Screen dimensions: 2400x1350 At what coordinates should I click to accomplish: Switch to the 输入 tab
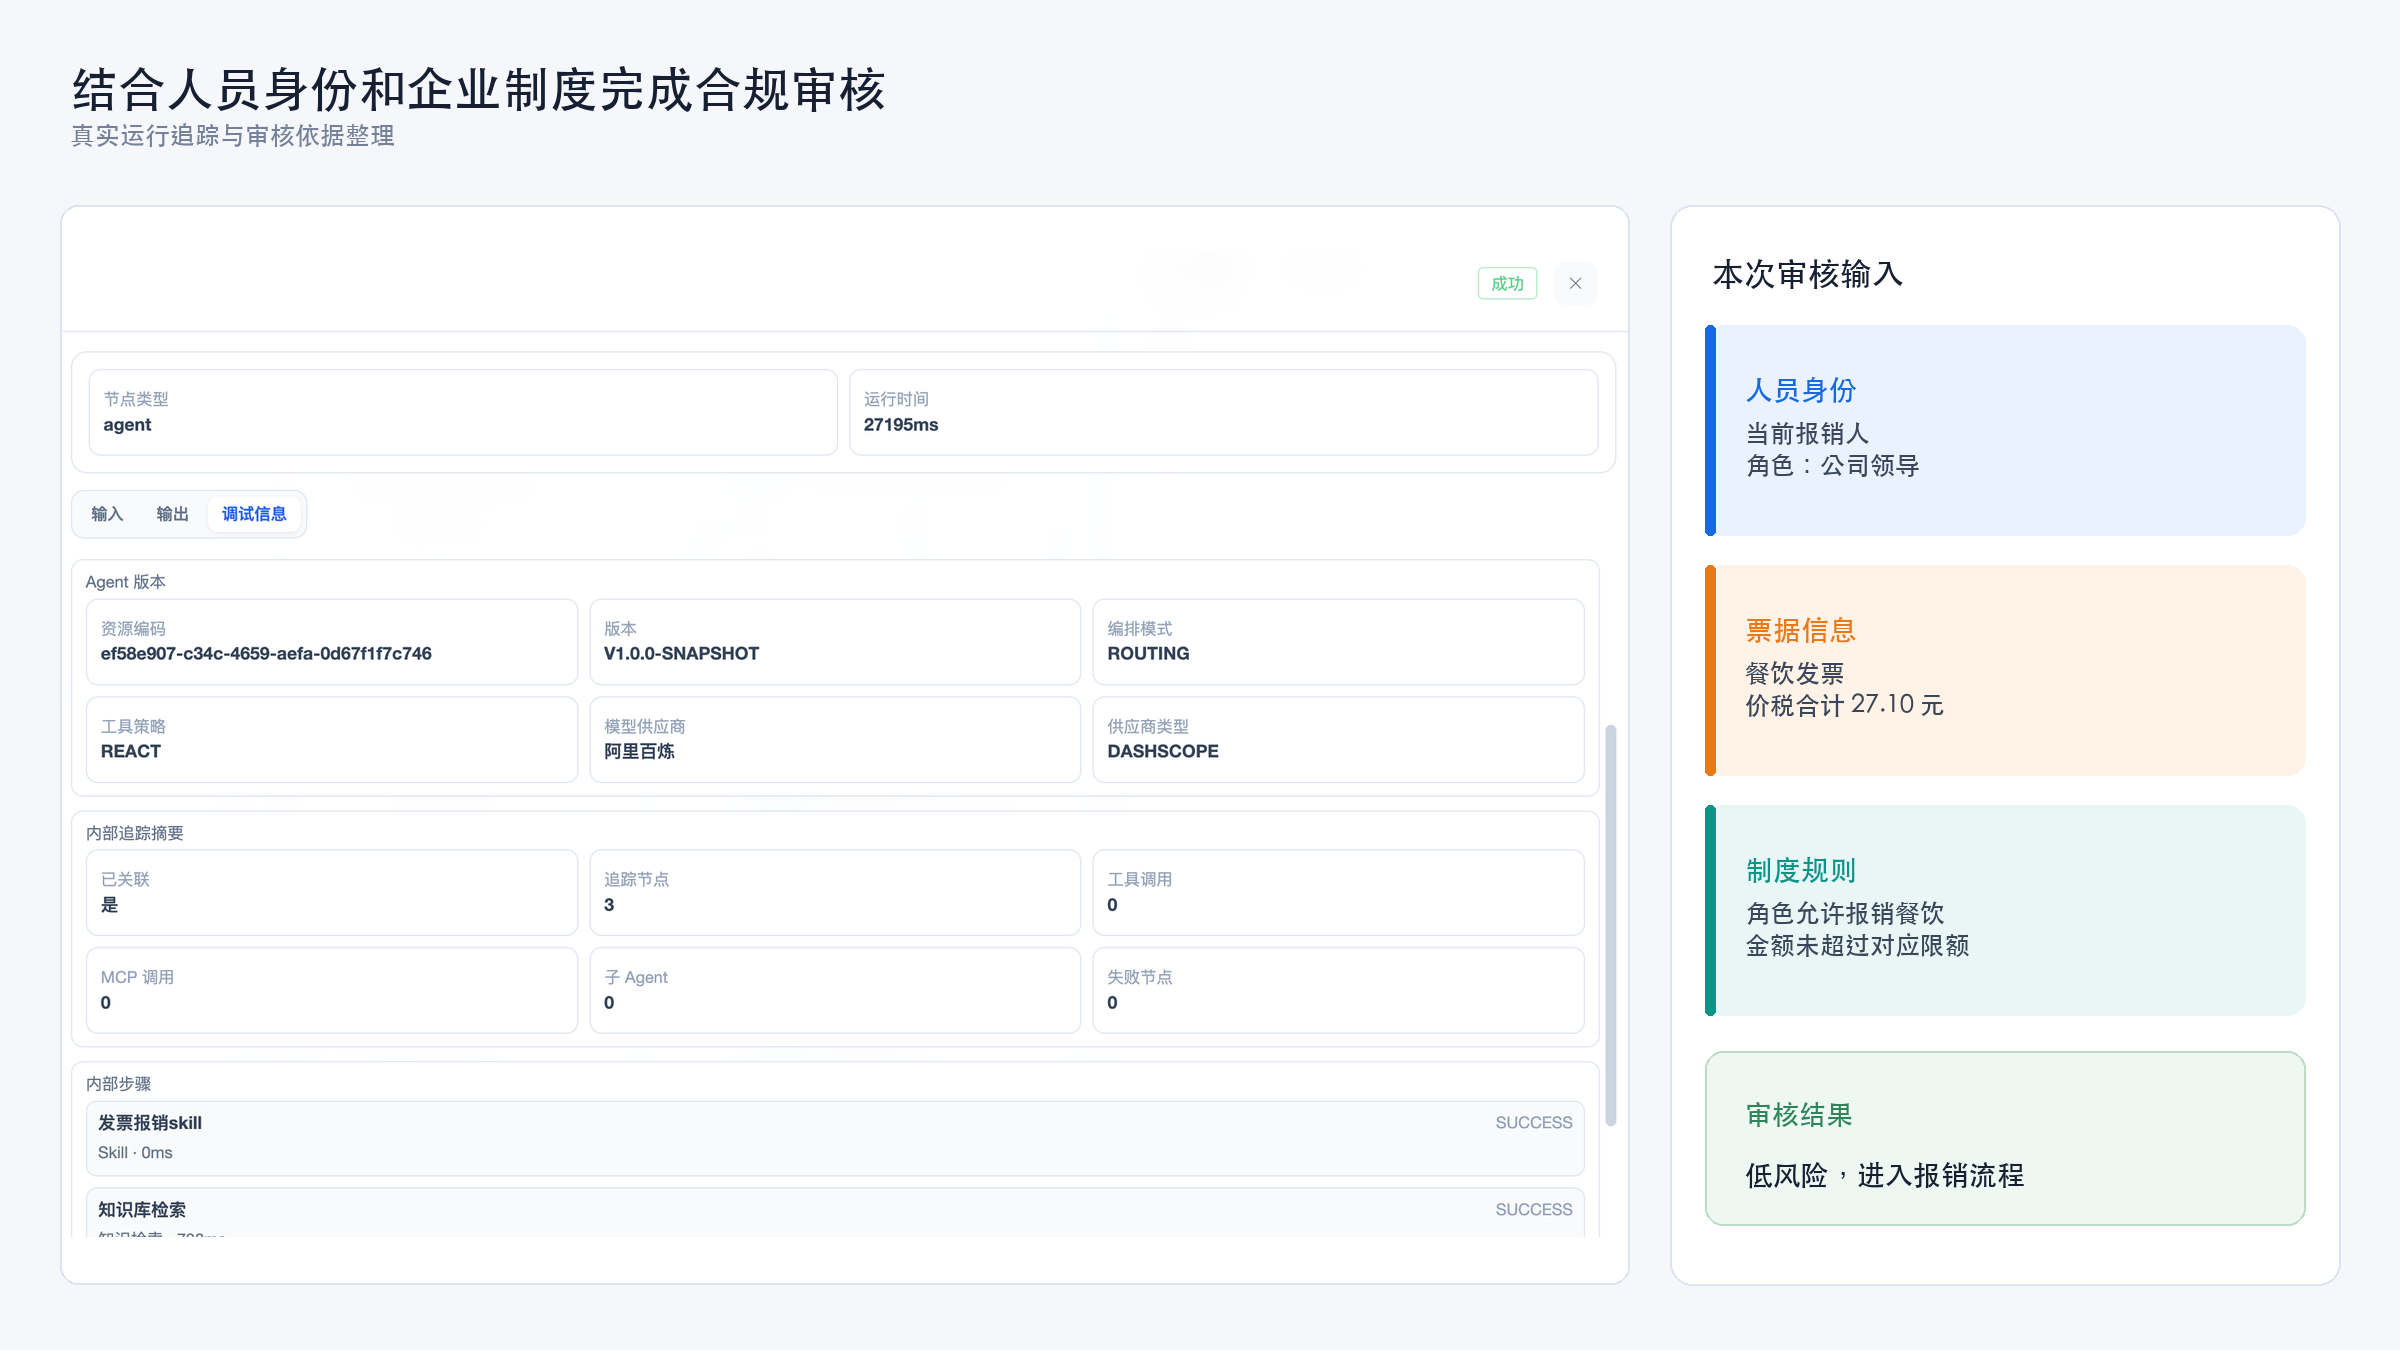[107, 514]
